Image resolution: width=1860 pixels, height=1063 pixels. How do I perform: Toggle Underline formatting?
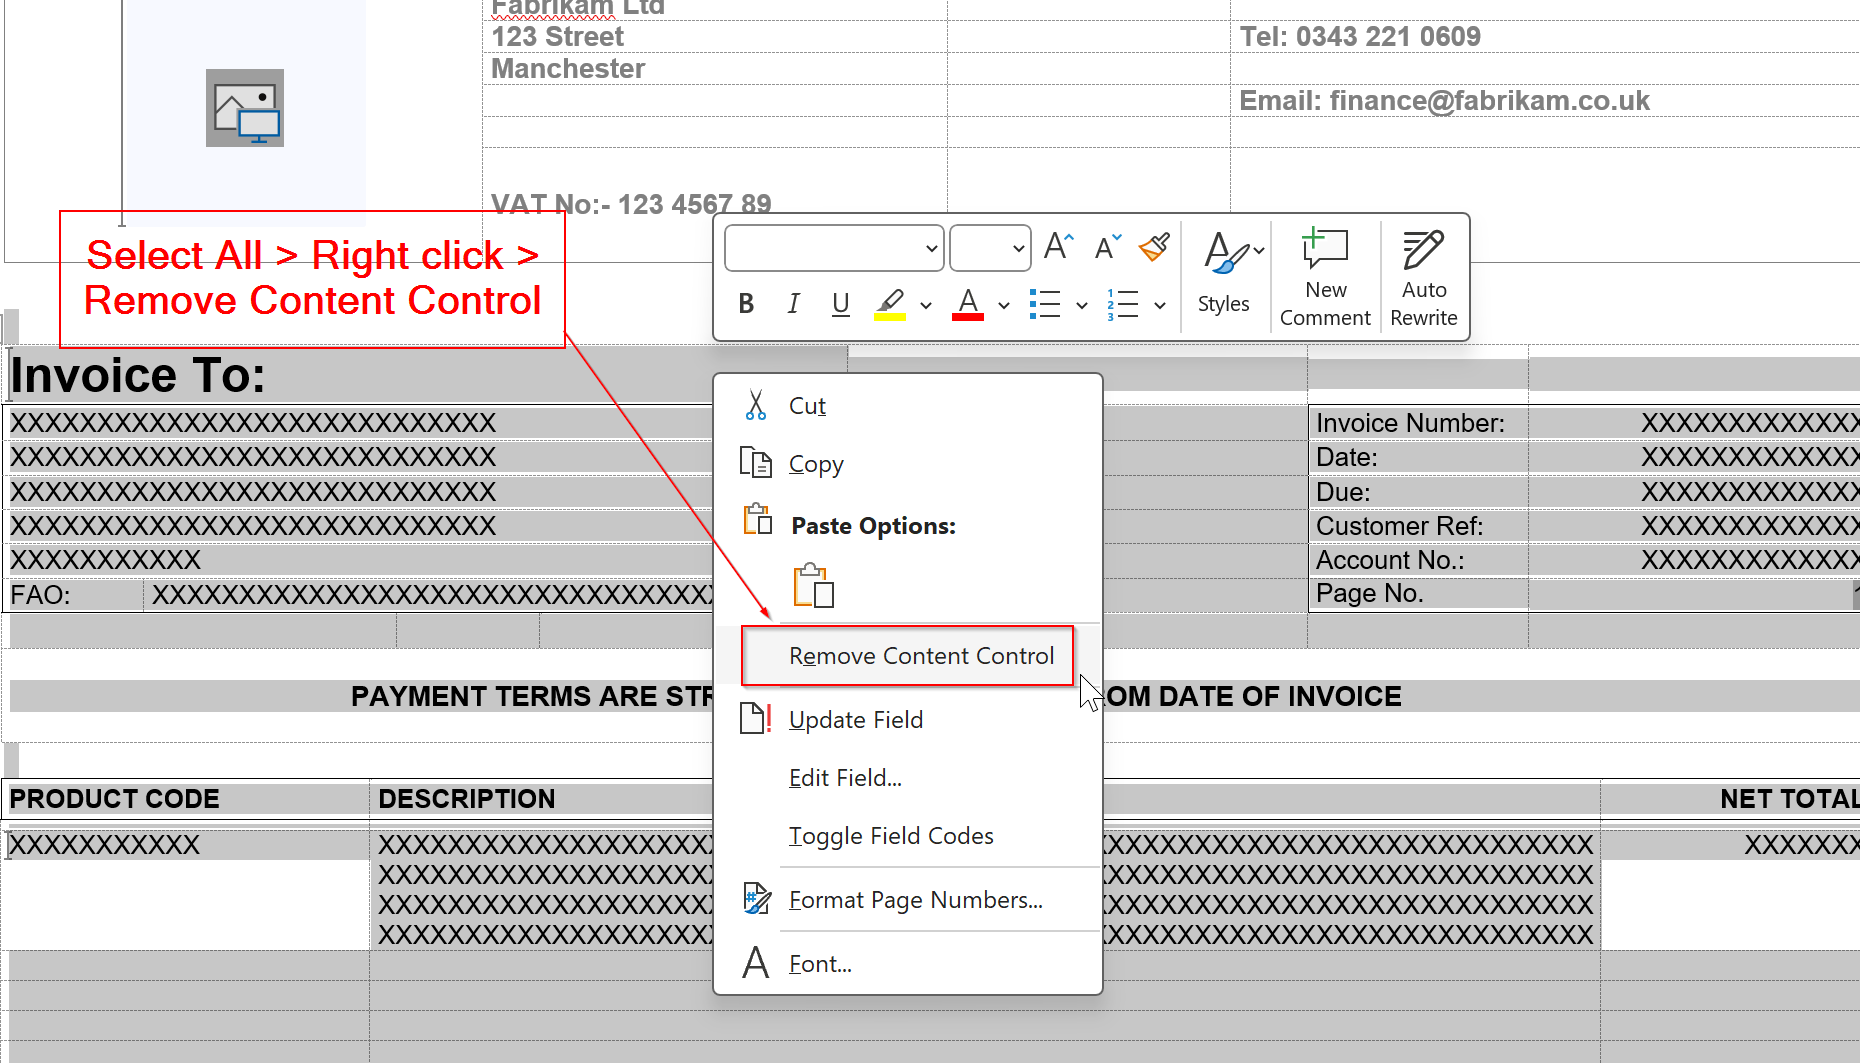click(x=840, y=304)
